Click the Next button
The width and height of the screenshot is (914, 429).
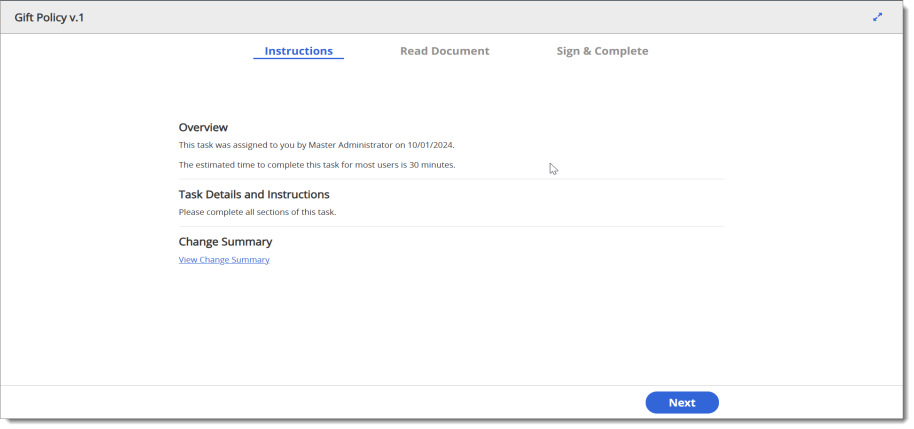click(682, 403)
